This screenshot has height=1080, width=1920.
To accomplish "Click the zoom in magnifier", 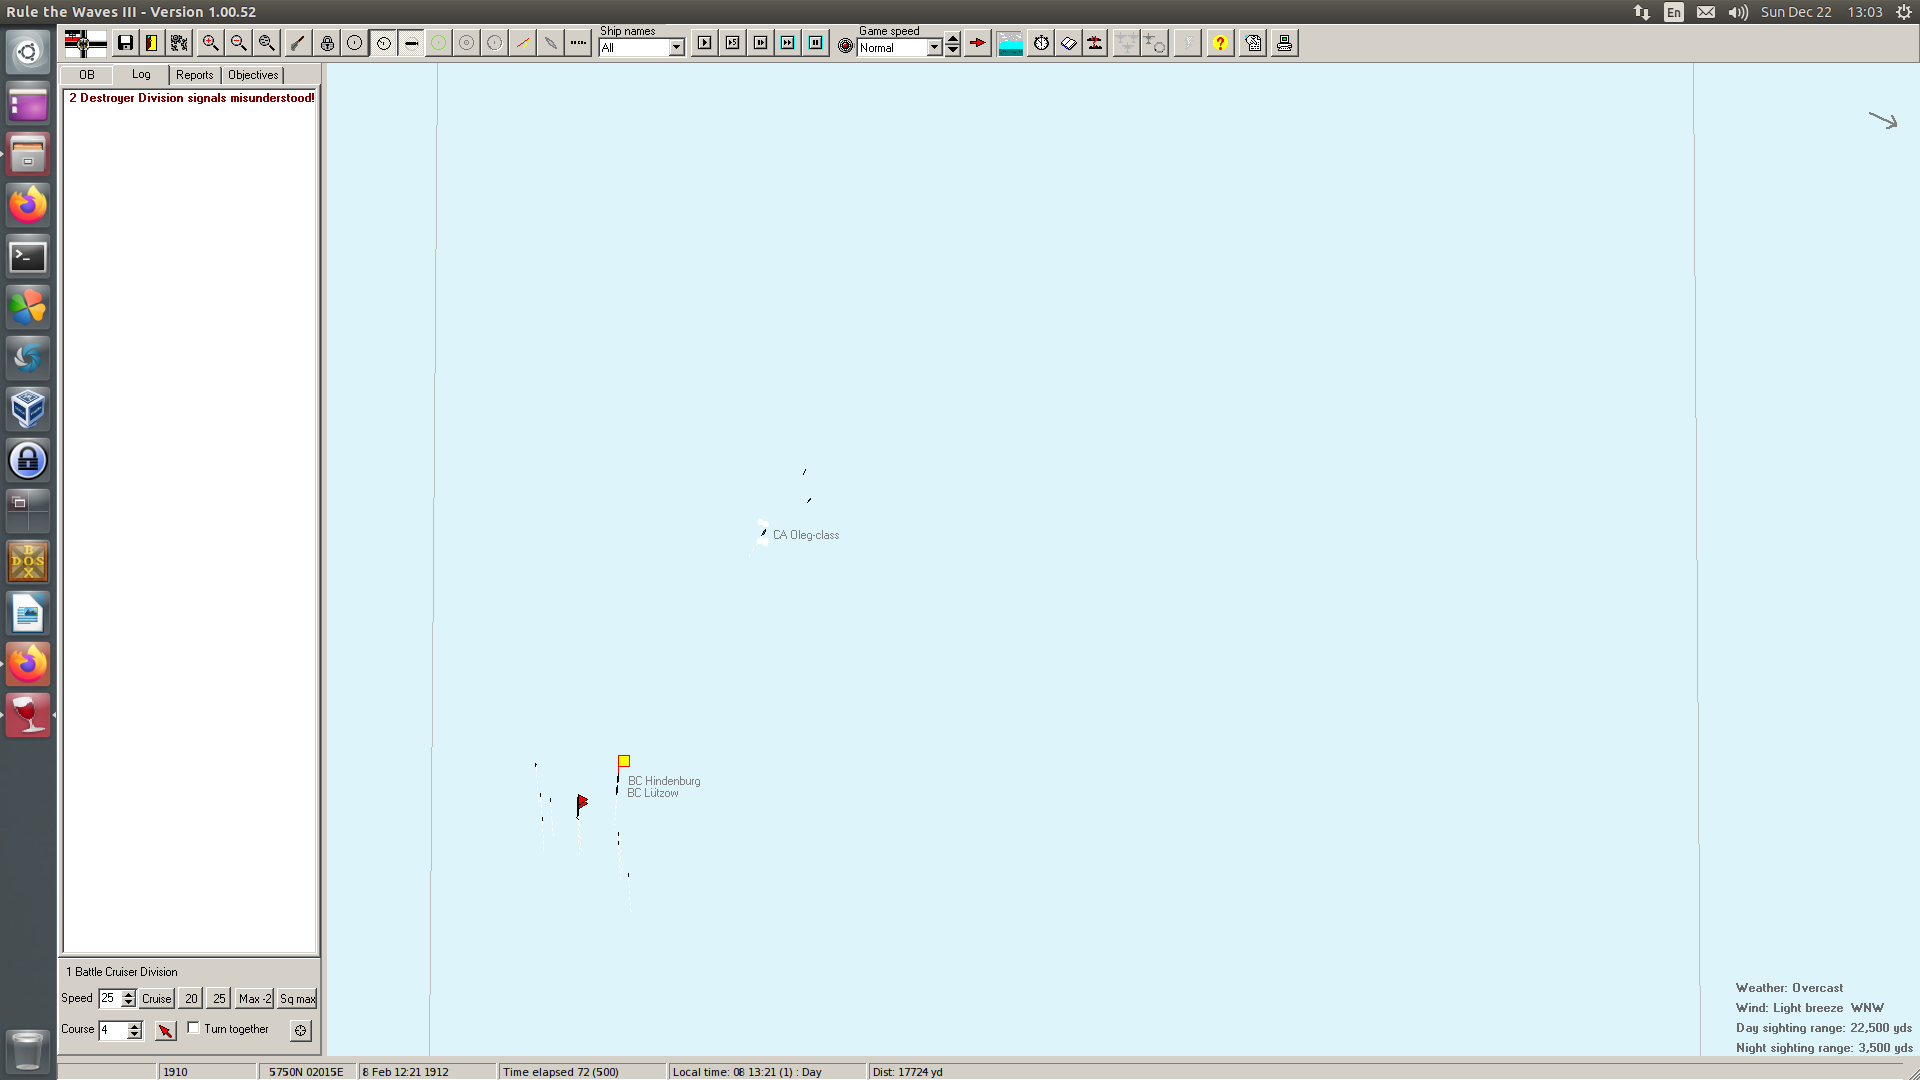I will [x=210, y=43].
